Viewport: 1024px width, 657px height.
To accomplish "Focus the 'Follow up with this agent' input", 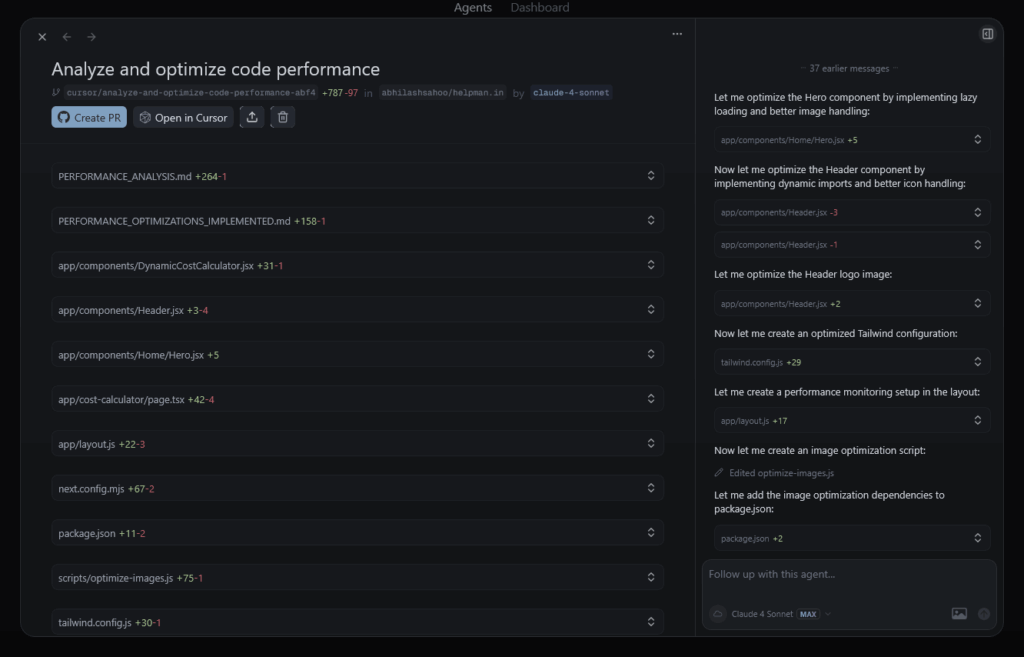I will point(849,575).
